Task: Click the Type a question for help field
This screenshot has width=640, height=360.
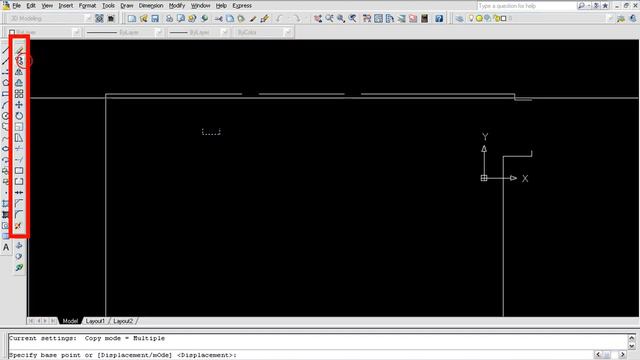Action: point(527,6)
